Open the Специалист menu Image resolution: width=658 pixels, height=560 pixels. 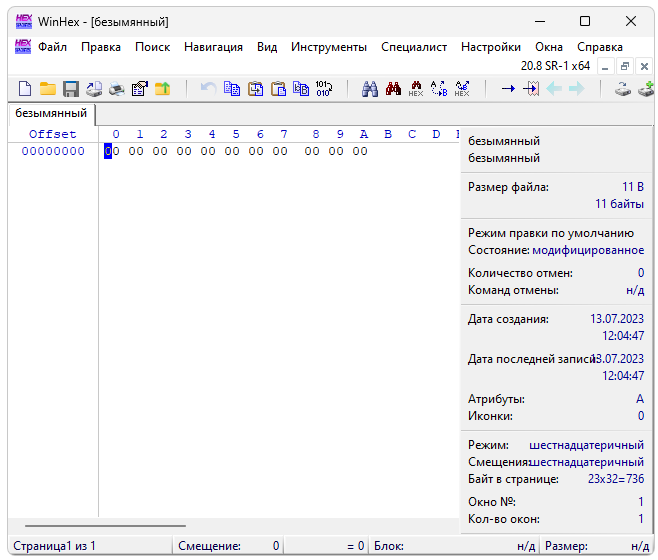click(414, 47)
